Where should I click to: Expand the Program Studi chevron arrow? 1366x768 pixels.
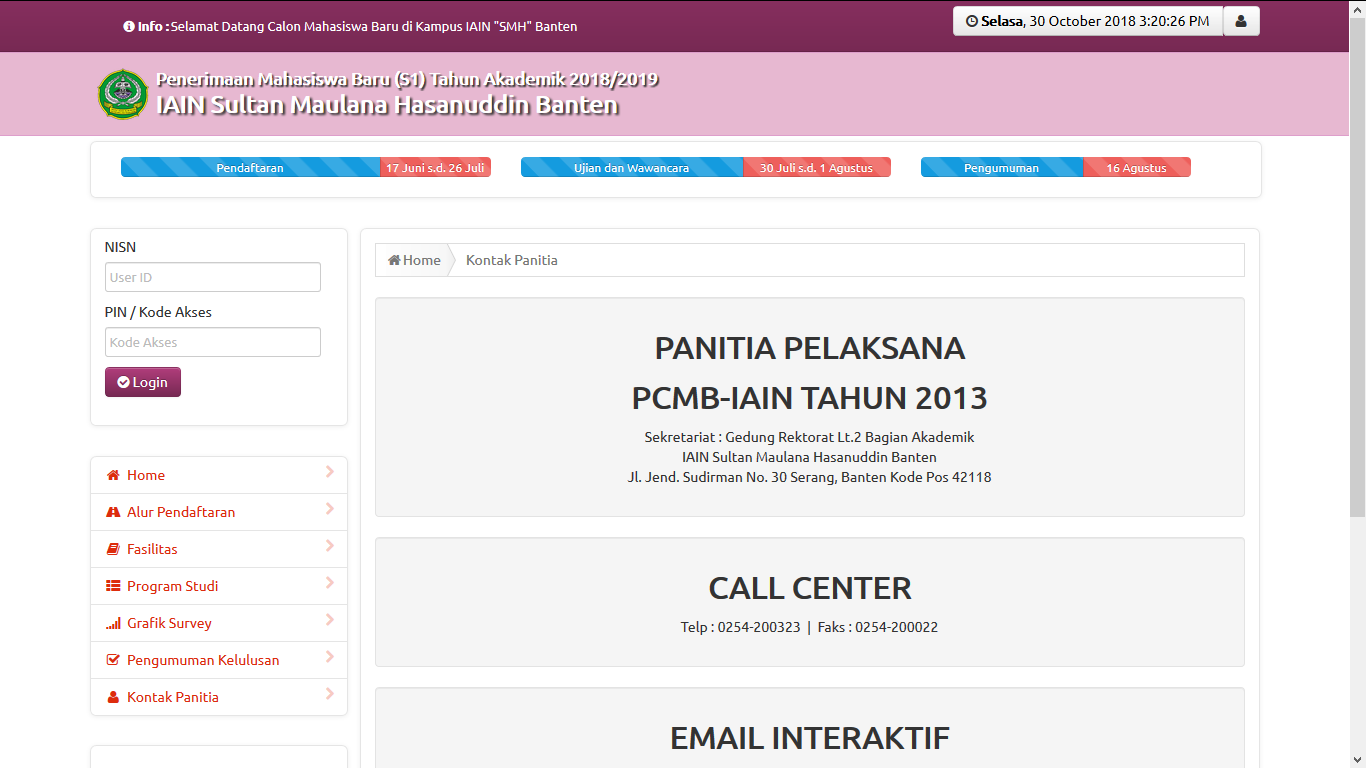[329, 583]
